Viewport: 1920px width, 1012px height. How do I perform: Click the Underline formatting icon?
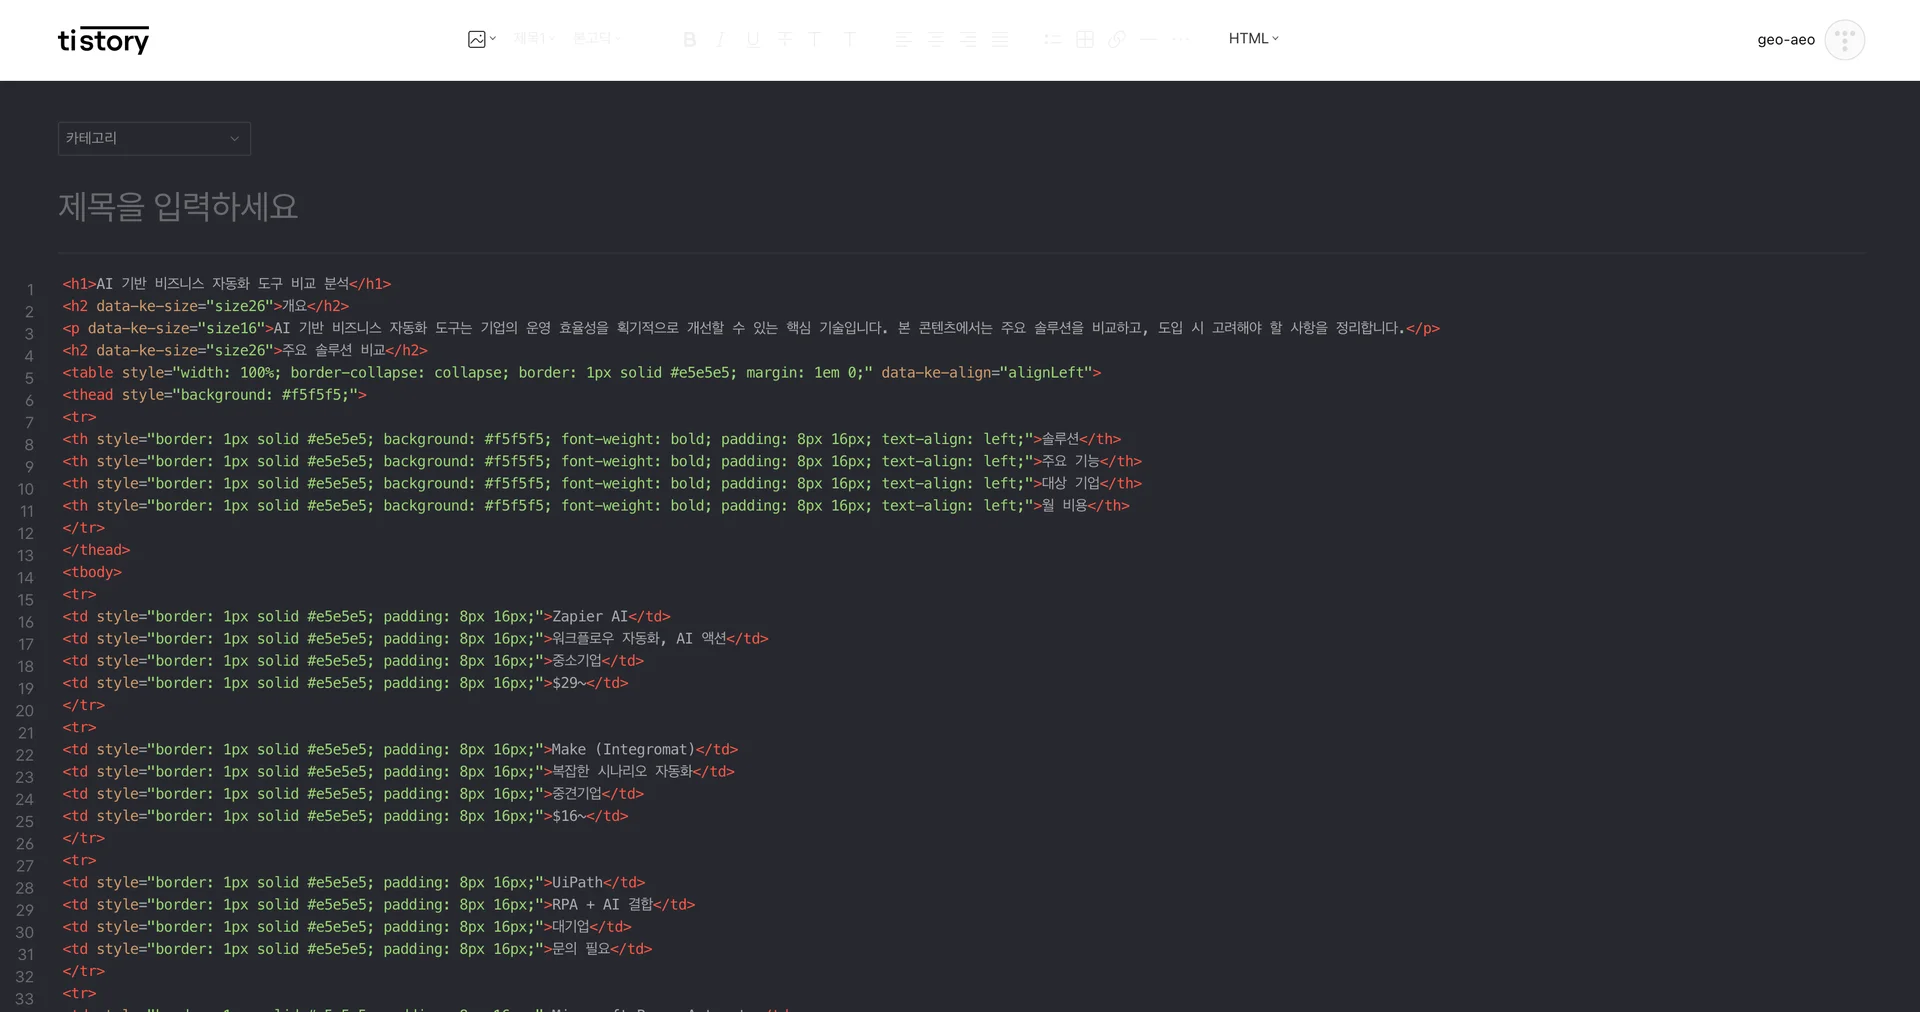coord(753,39)
